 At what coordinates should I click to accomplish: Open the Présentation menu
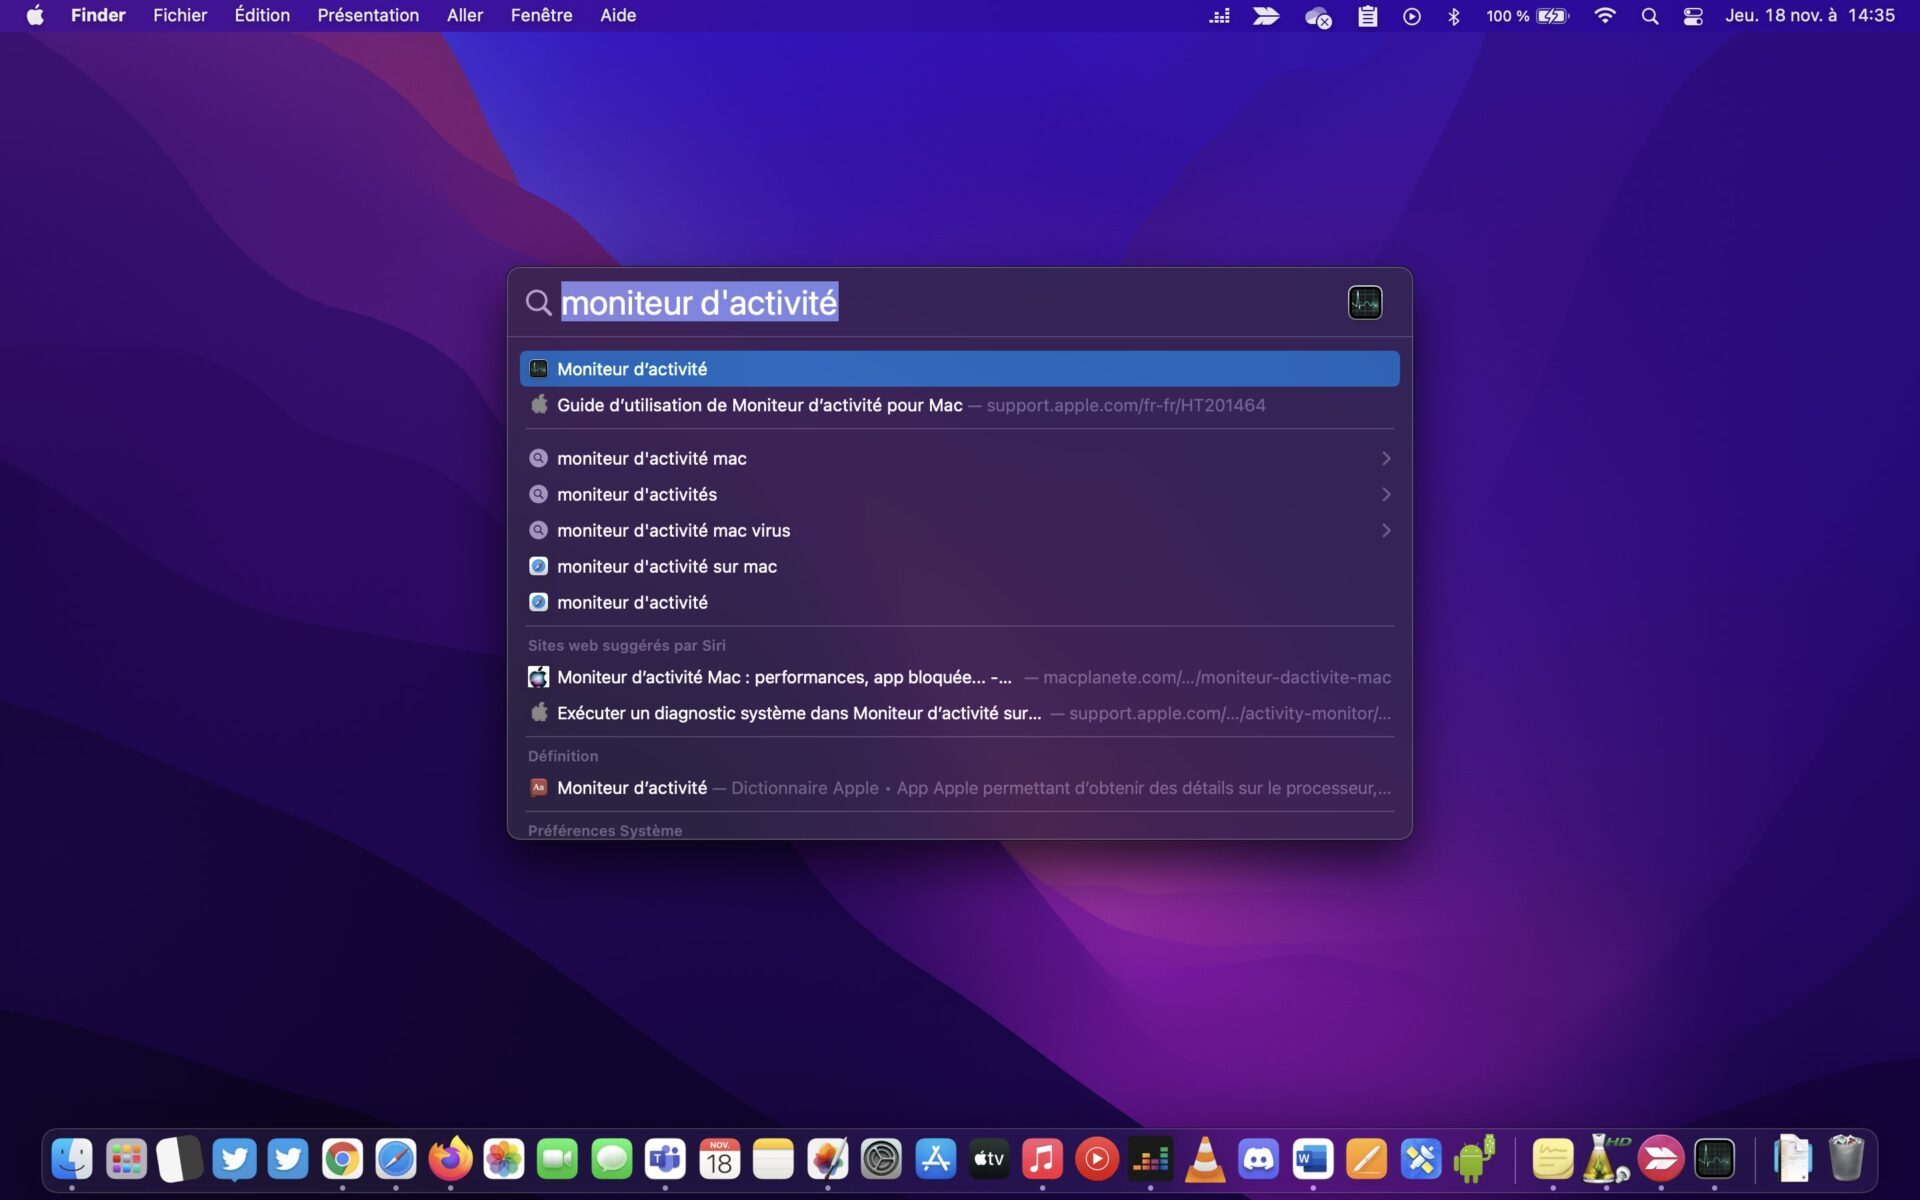tap(368, 16)
